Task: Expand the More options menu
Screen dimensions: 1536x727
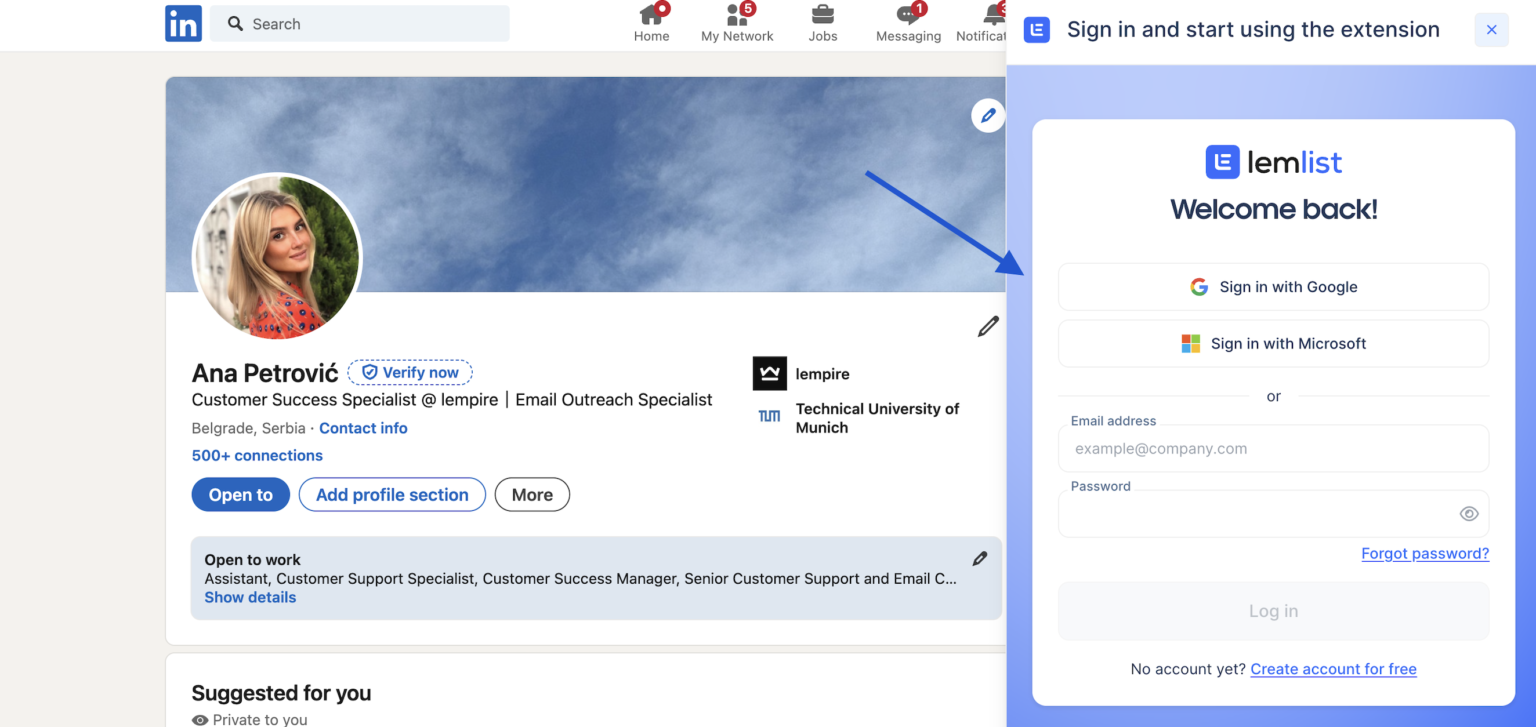Action: coord(532,494)
